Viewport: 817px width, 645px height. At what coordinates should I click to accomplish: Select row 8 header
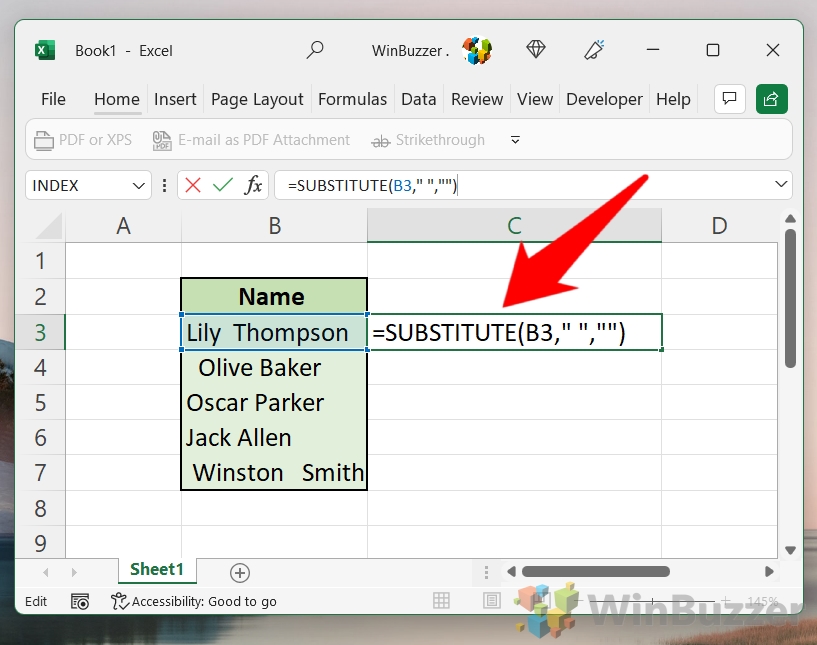click(40, 508)
